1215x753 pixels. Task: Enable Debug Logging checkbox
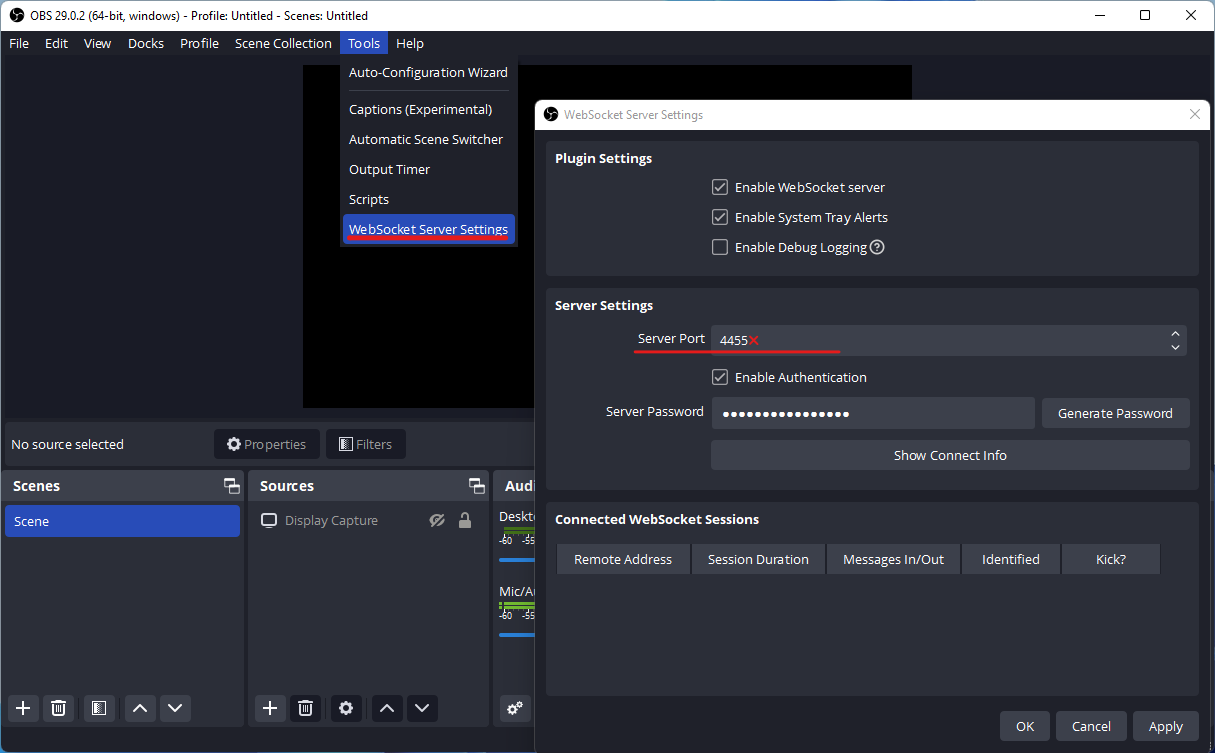click(719, 247)
